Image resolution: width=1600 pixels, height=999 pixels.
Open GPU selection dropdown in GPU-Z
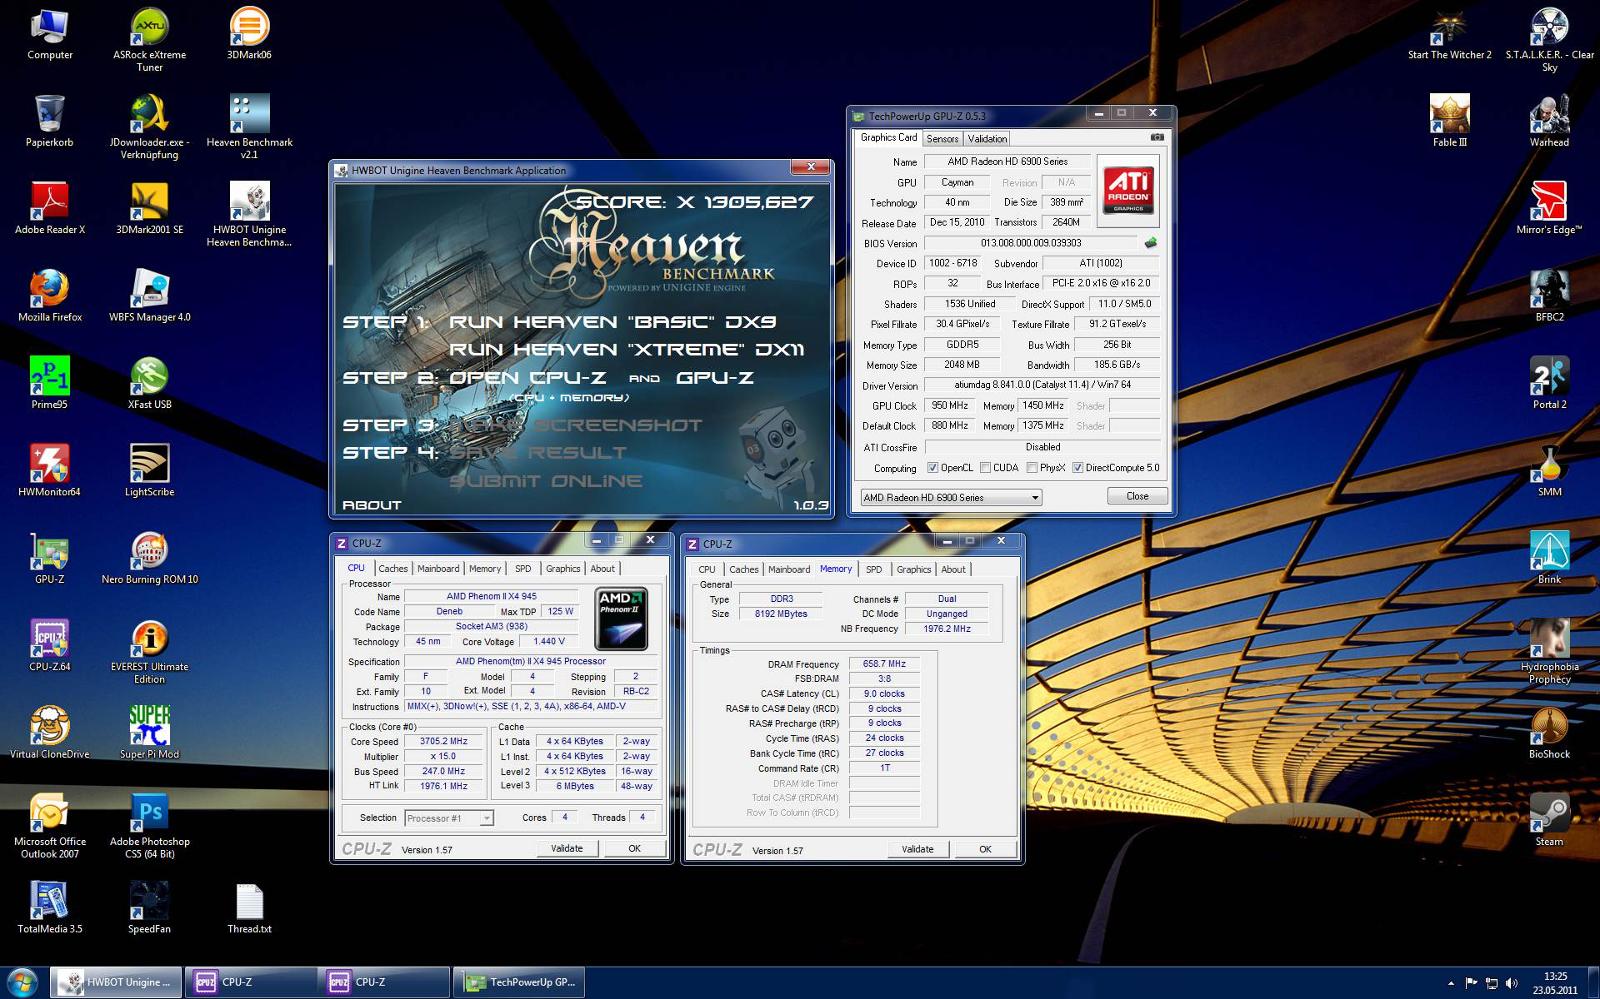click(x=951, y=497)
